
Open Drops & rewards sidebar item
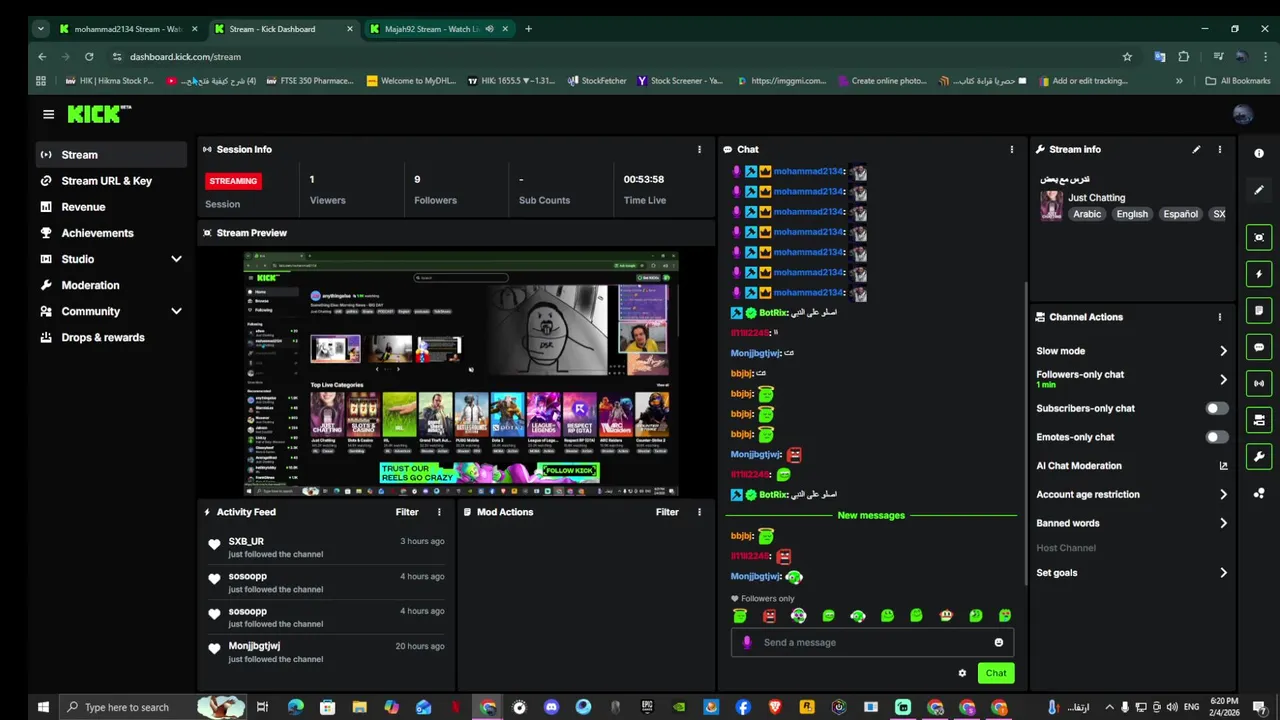click(111, 337)
